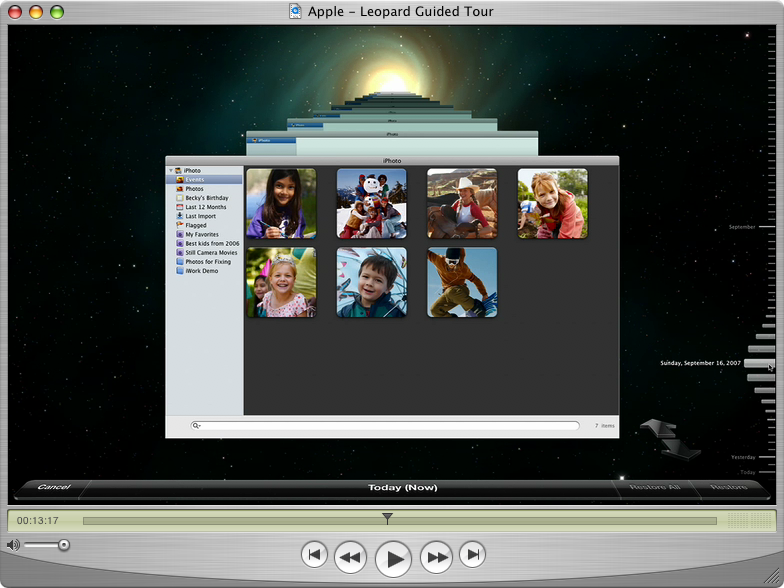Click the Today (Now) label
Screen dimensions: 784x588
[x=402, y=487]
